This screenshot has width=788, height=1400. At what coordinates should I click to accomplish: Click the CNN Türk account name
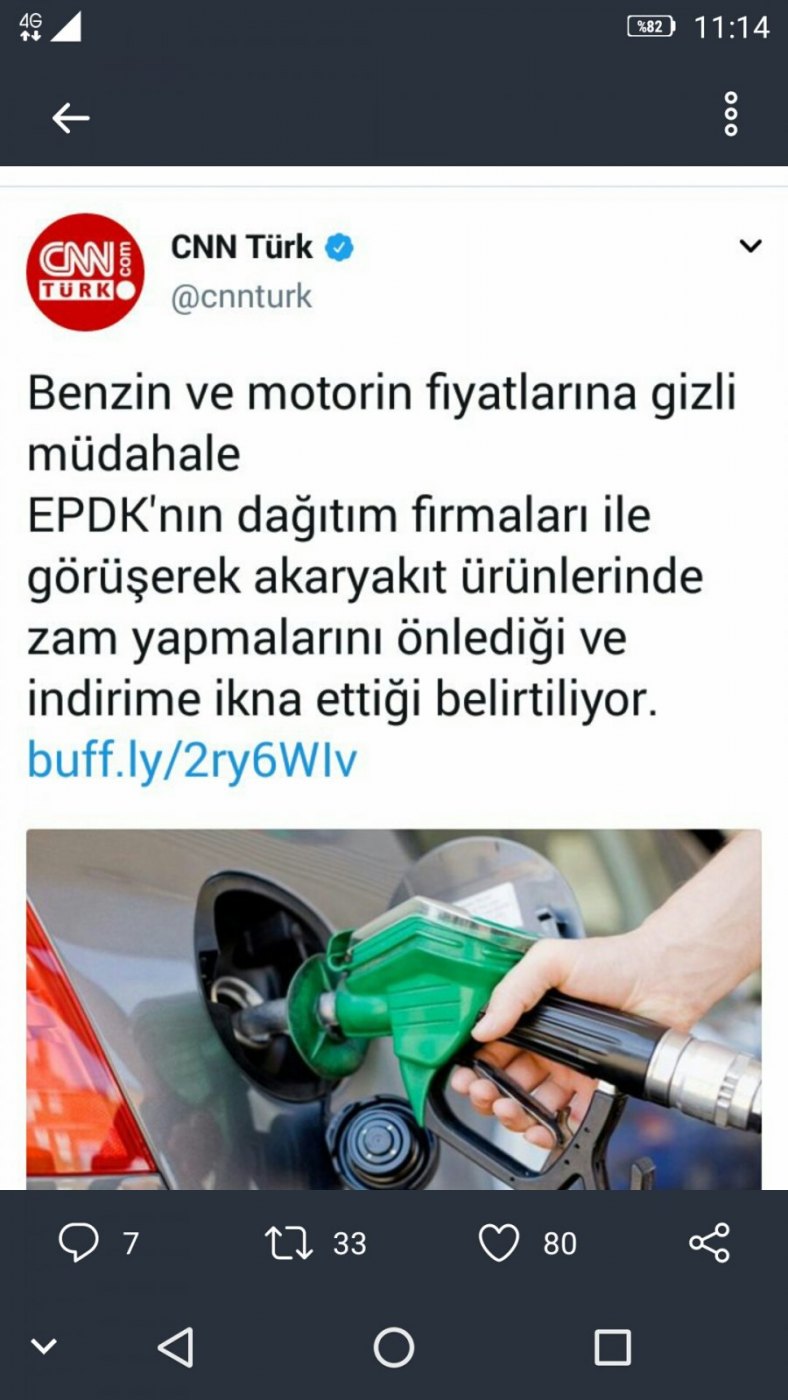[x=242, y=246]
